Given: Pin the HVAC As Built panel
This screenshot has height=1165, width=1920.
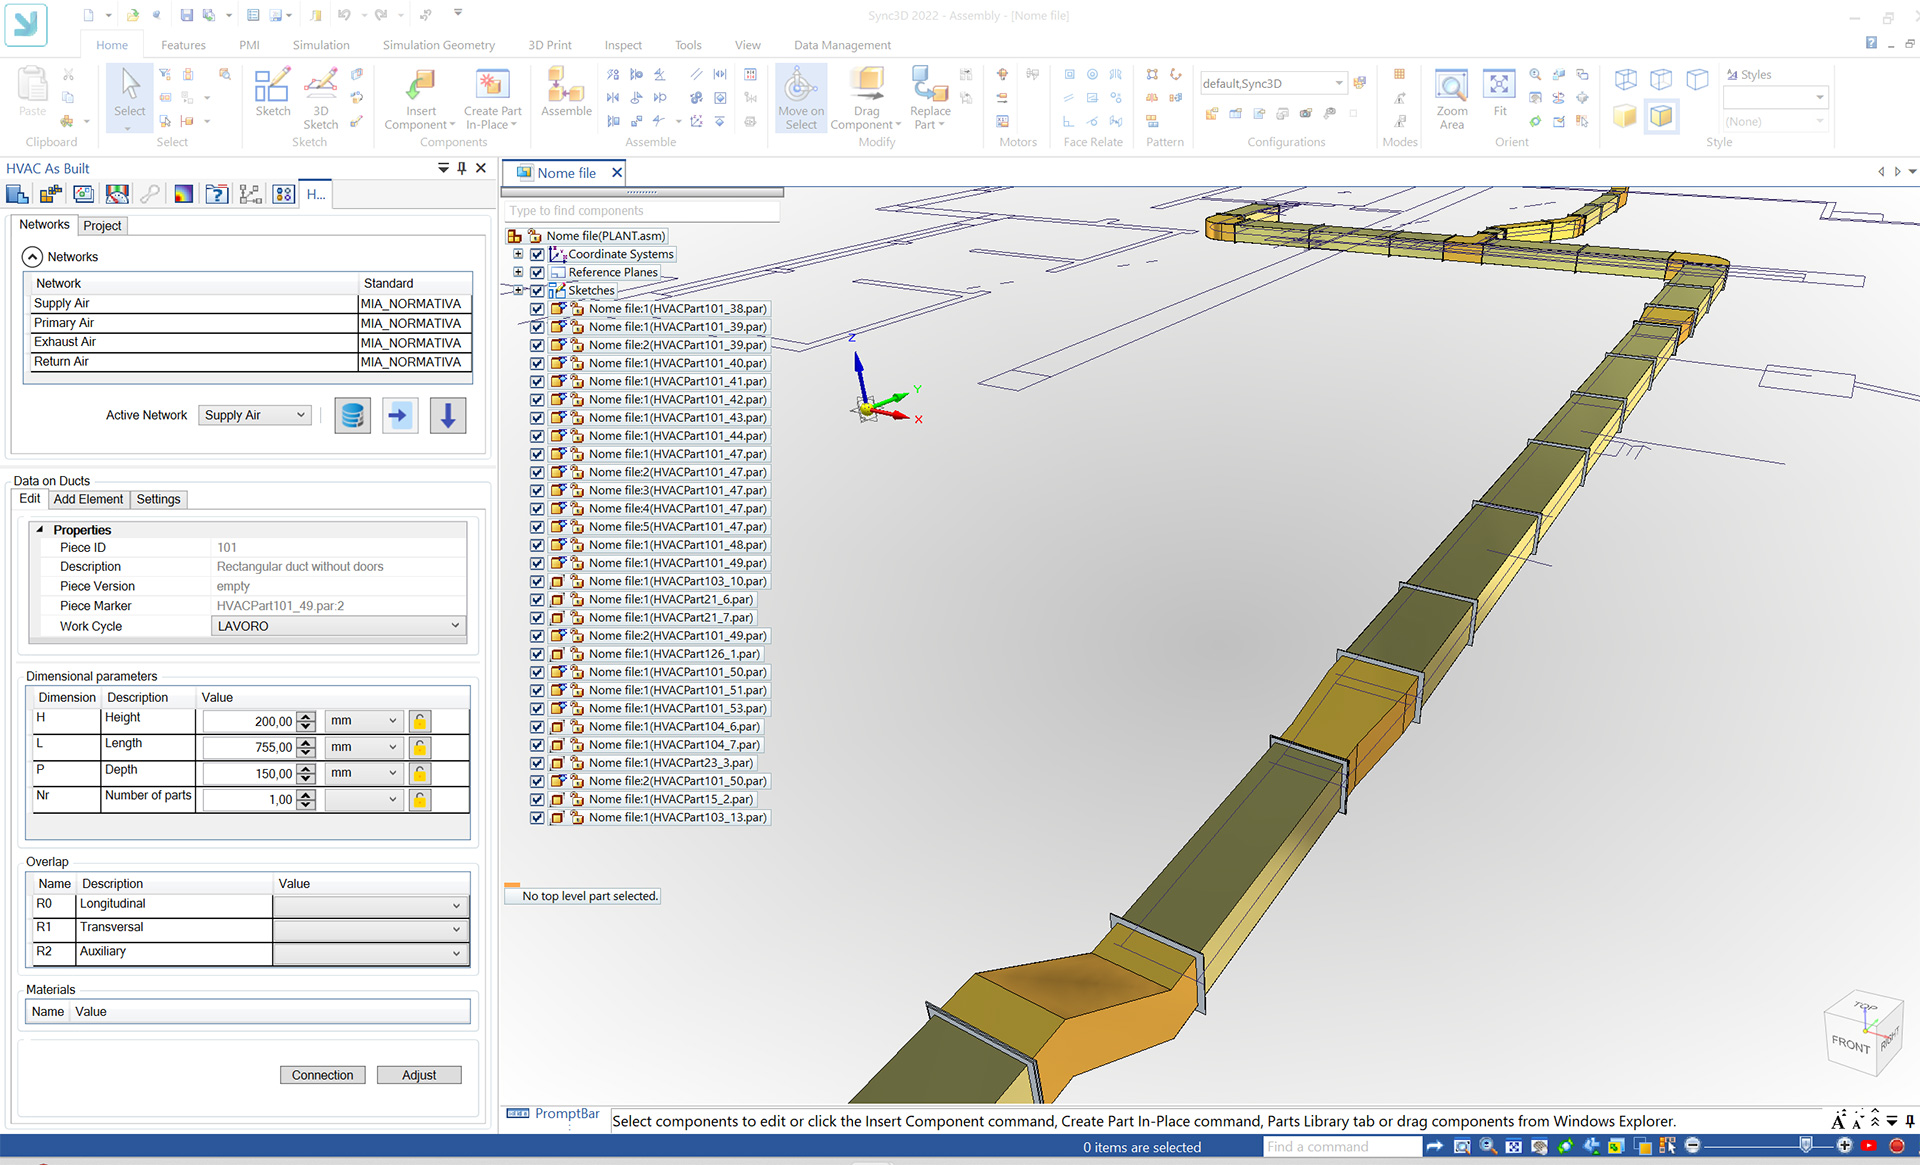Looking at the screenshot, I should [x=462, y=168].
